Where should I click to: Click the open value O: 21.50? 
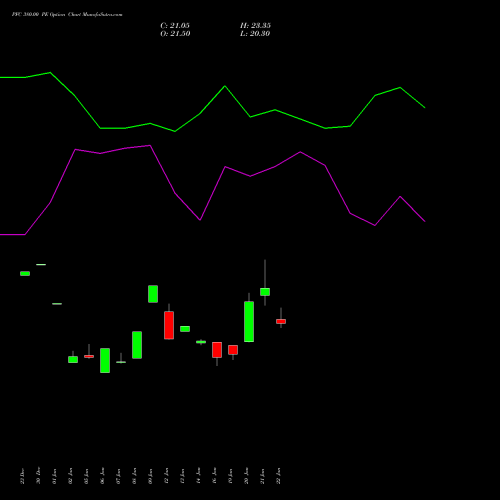pos(175,34)
